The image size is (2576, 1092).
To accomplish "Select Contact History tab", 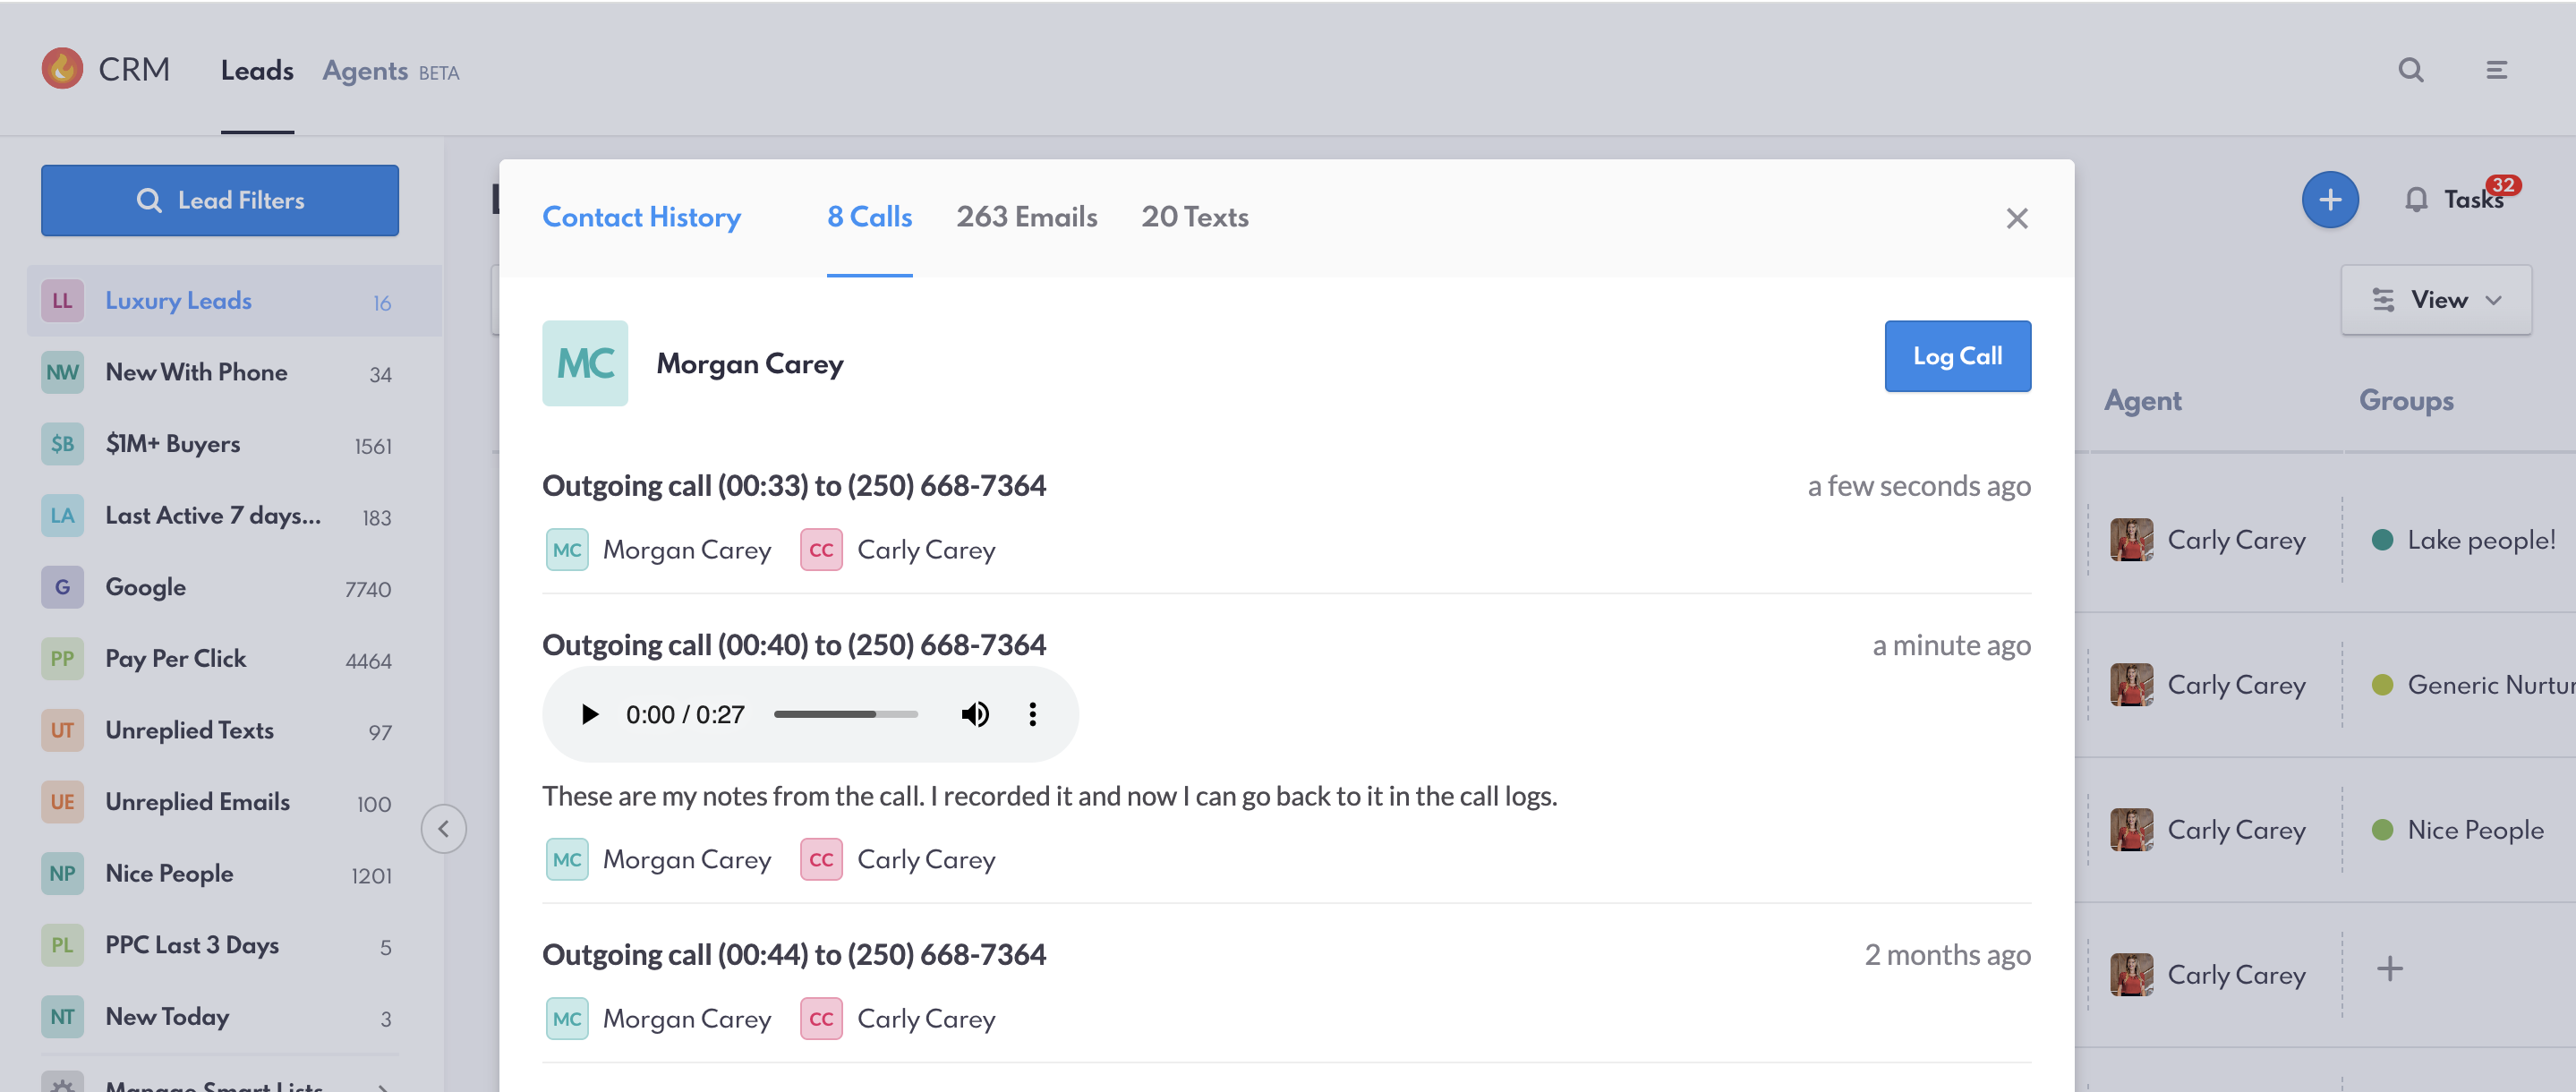I will 641,217.
